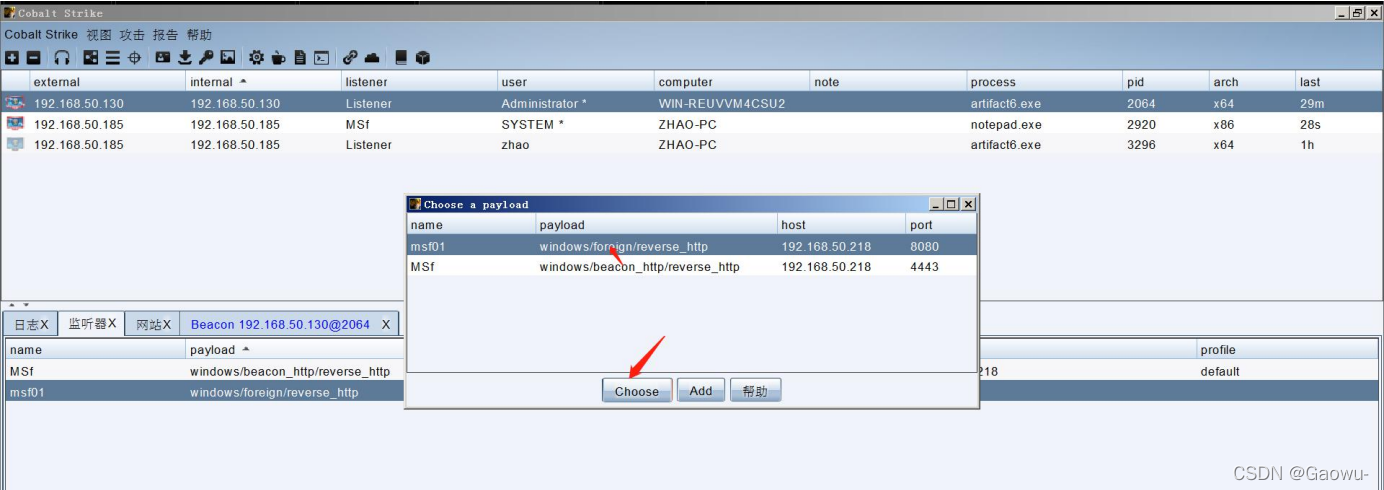This screenshot has height=490, width=1384.
Task: Sort sessions by the user column
Action: tap(576, 82)
